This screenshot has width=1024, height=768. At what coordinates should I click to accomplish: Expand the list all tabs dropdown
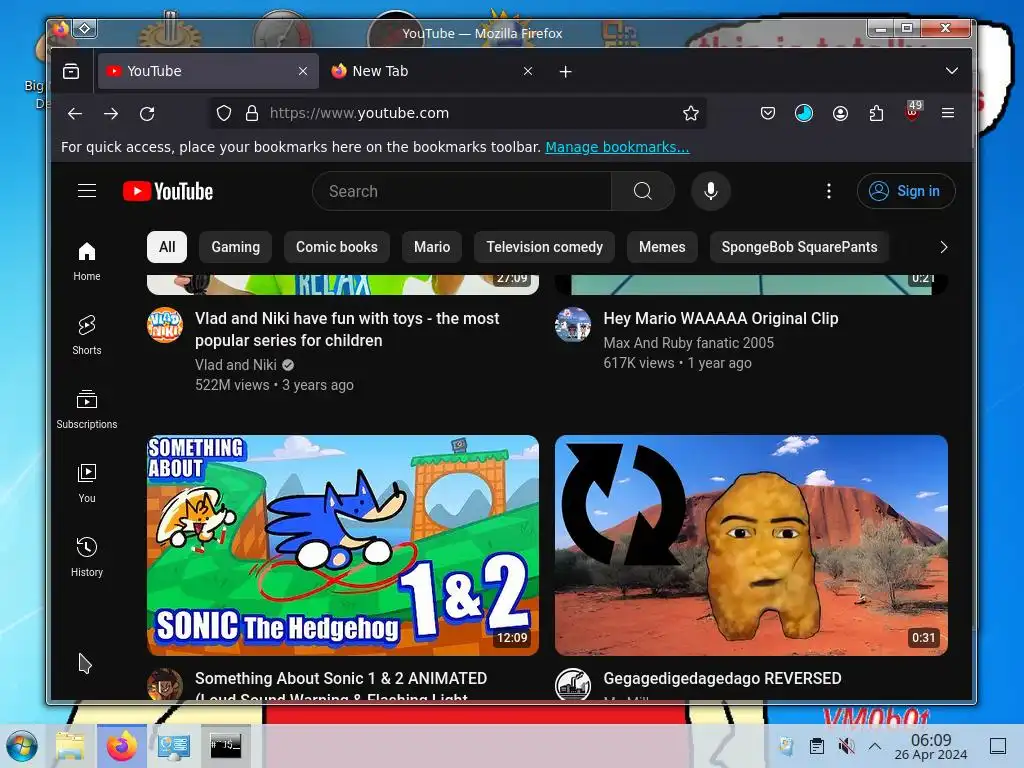tap(952, 71)
